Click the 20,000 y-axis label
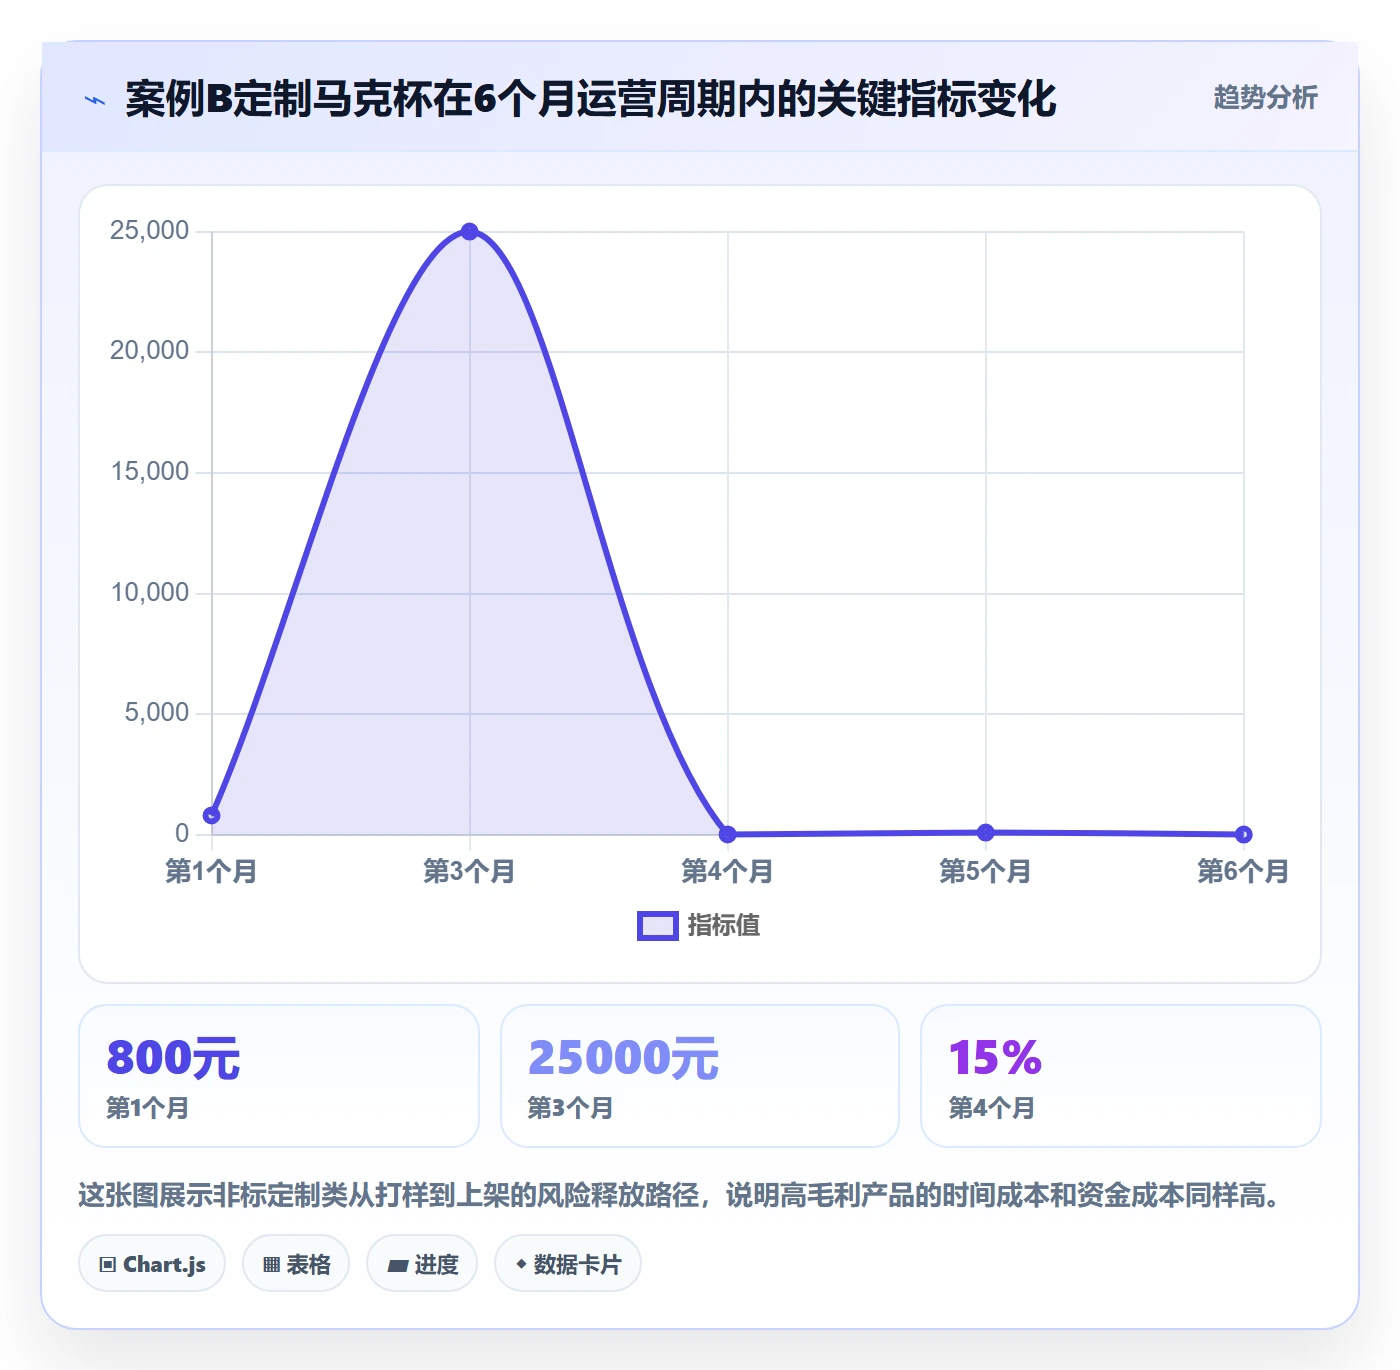This screenshot has height=1370, width=1400. (149, 351)
